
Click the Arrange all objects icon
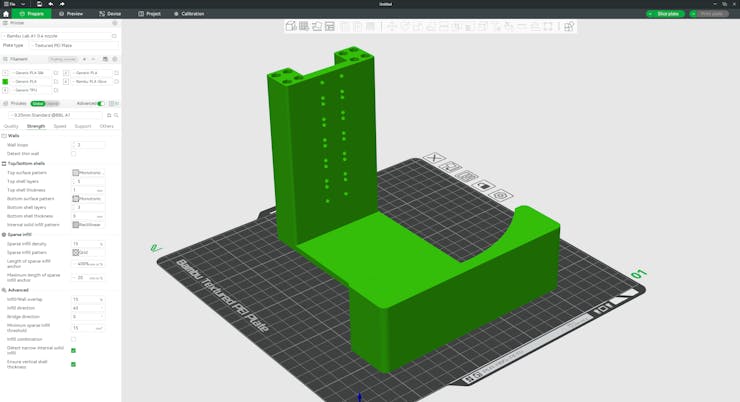pos(330,26)
